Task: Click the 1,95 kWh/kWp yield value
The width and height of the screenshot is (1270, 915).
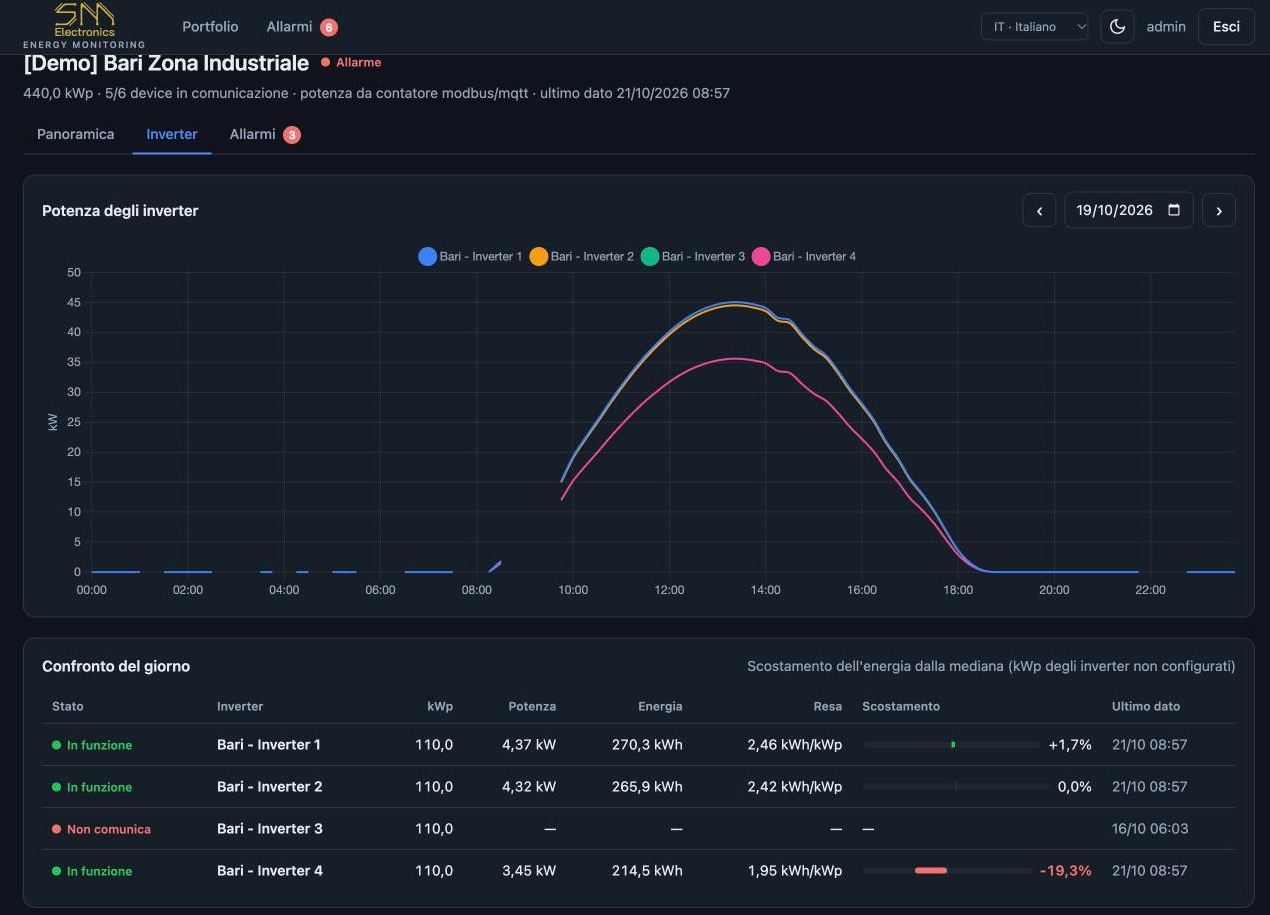Action: click(795, 871)
